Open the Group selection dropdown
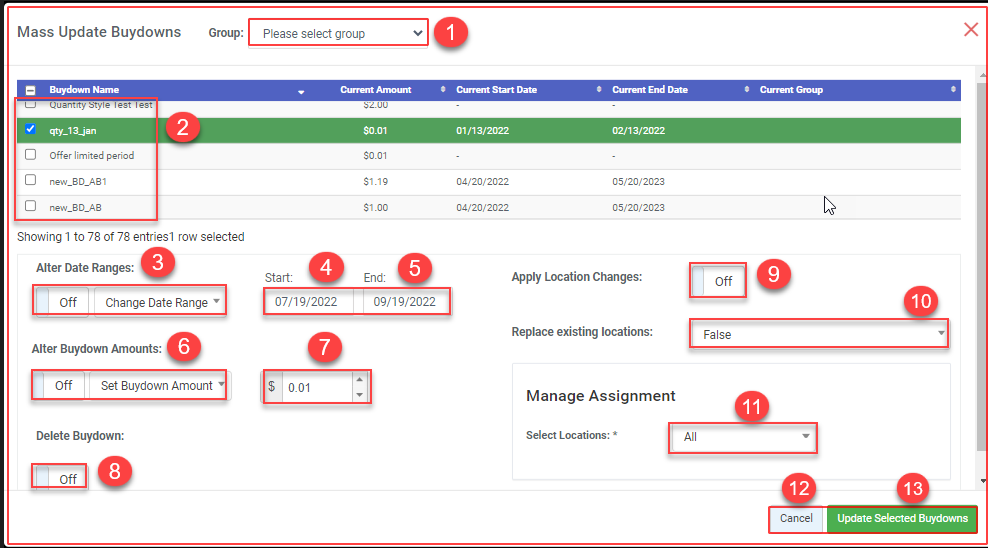This screenshot has height=548, width=988. pyautogui.click(x=338, y=33)
